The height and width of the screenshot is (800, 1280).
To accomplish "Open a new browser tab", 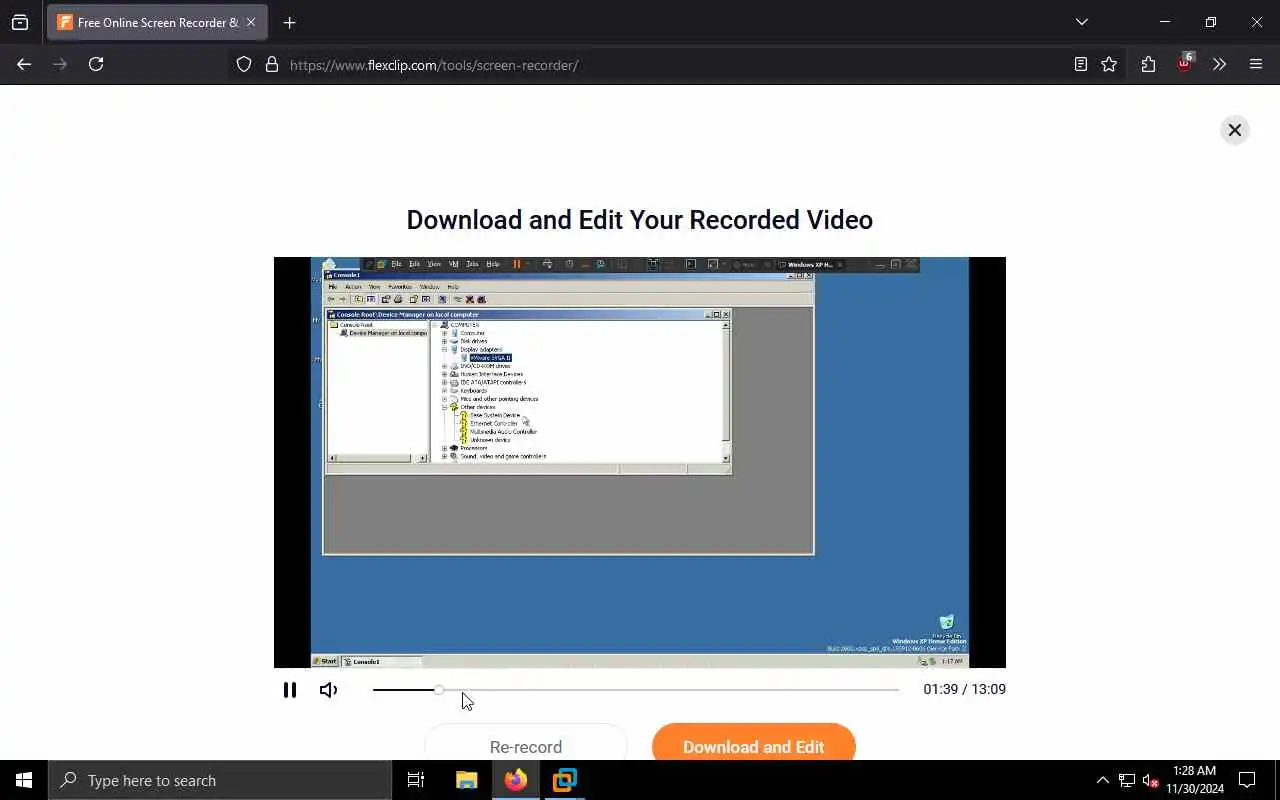I will tap(290, 22).
